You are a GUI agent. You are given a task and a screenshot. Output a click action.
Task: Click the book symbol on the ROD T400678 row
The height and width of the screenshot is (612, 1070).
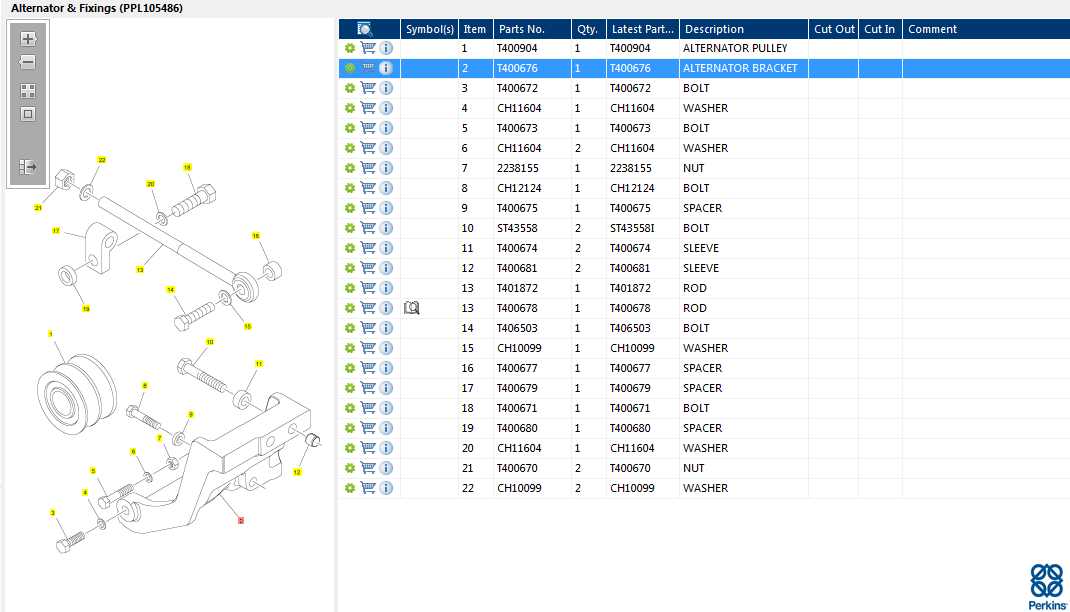(411, 308)
